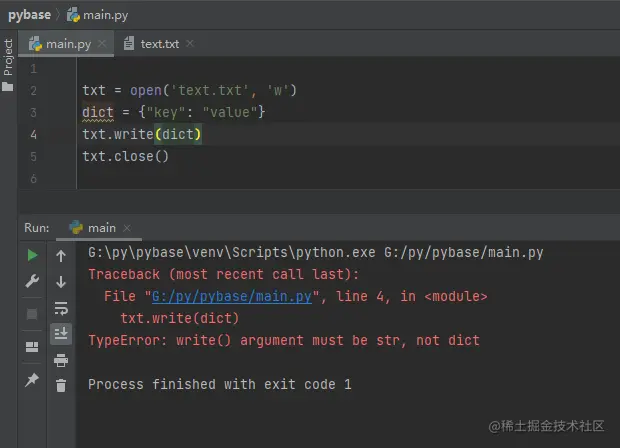Image resolution: width=620 pixels, height=448 pixels.
Task: Clear console with trash icon
Action: coord(61,385)
